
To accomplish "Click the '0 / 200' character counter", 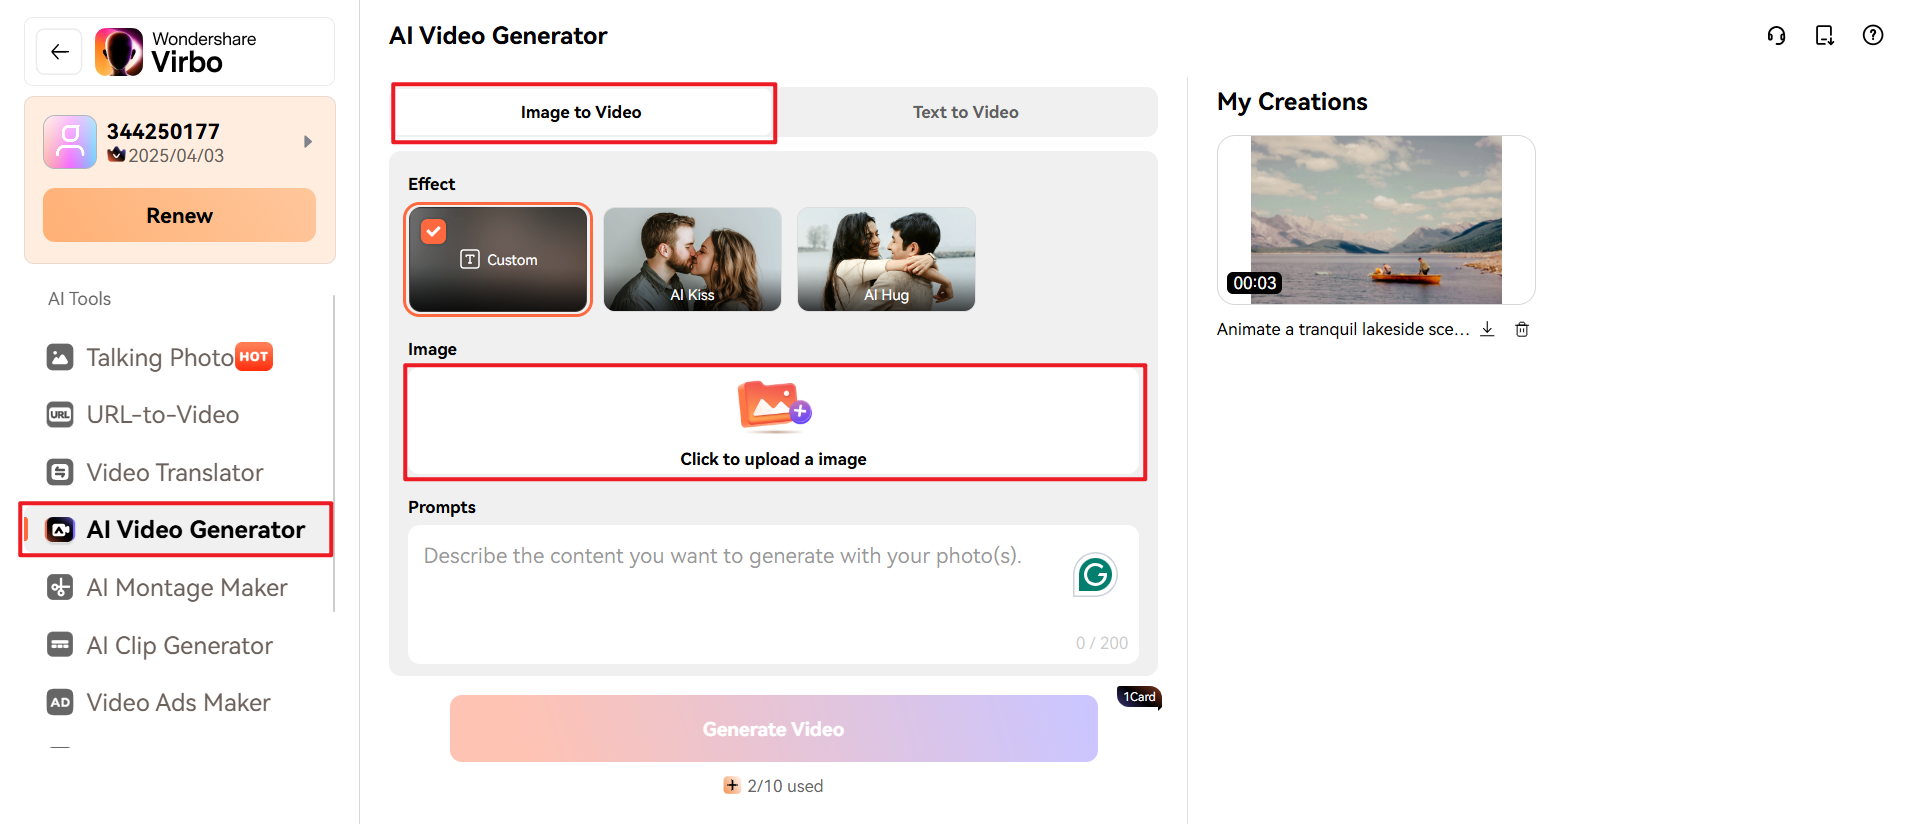I will point(1102,643).
